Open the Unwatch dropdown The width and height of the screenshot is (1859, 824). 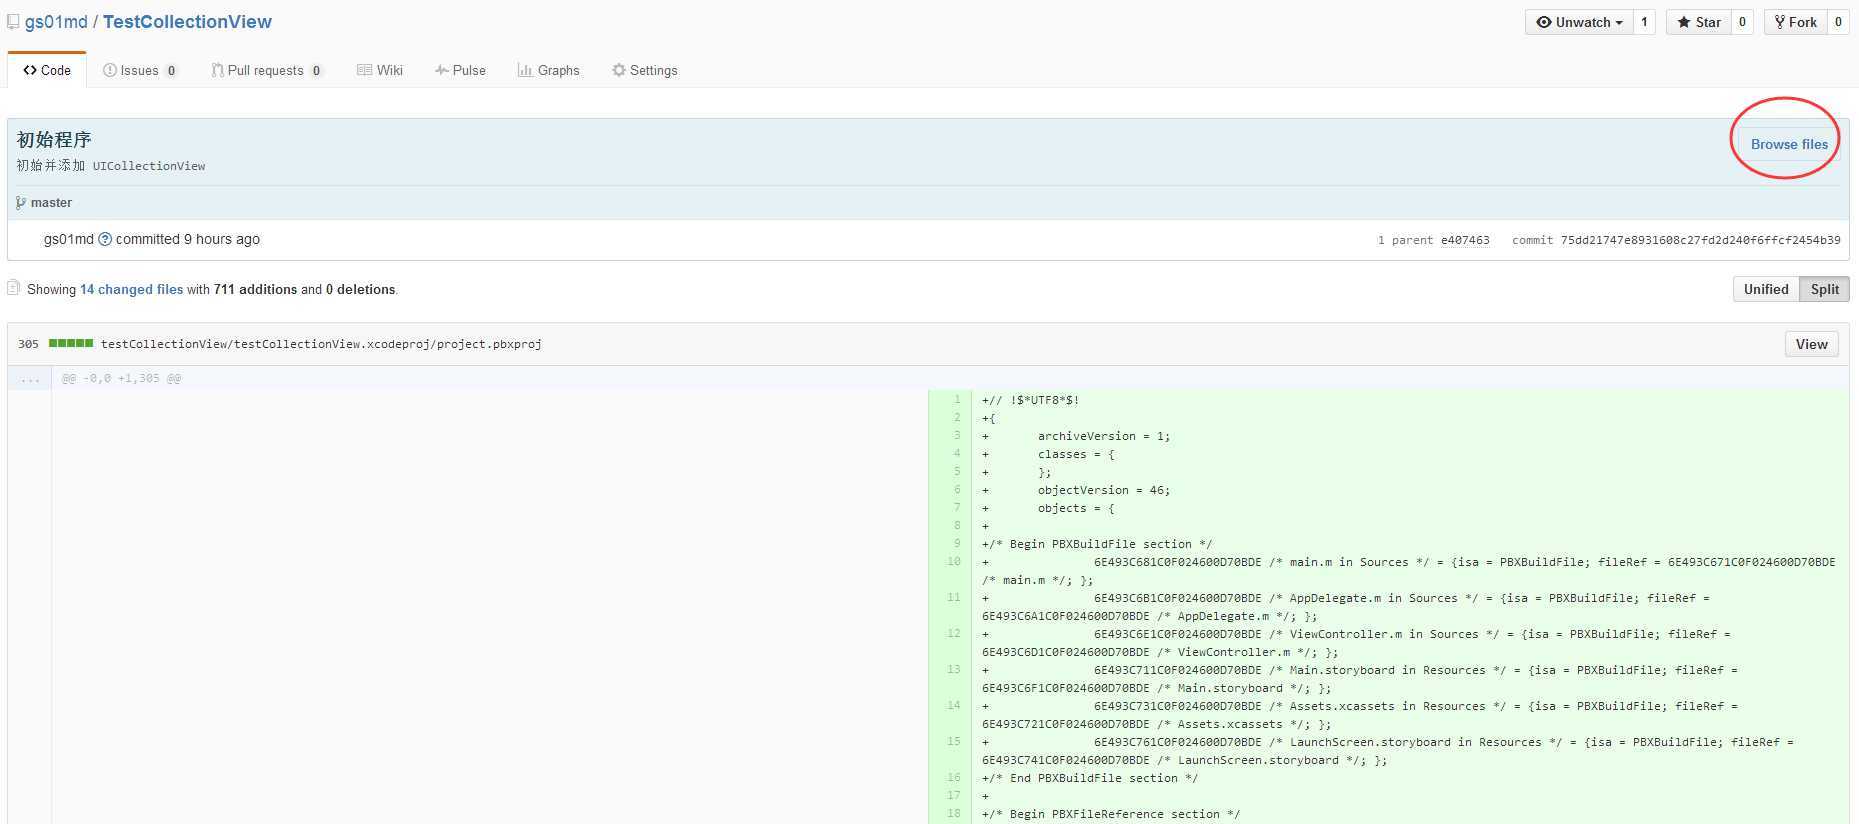[1579, 22]
